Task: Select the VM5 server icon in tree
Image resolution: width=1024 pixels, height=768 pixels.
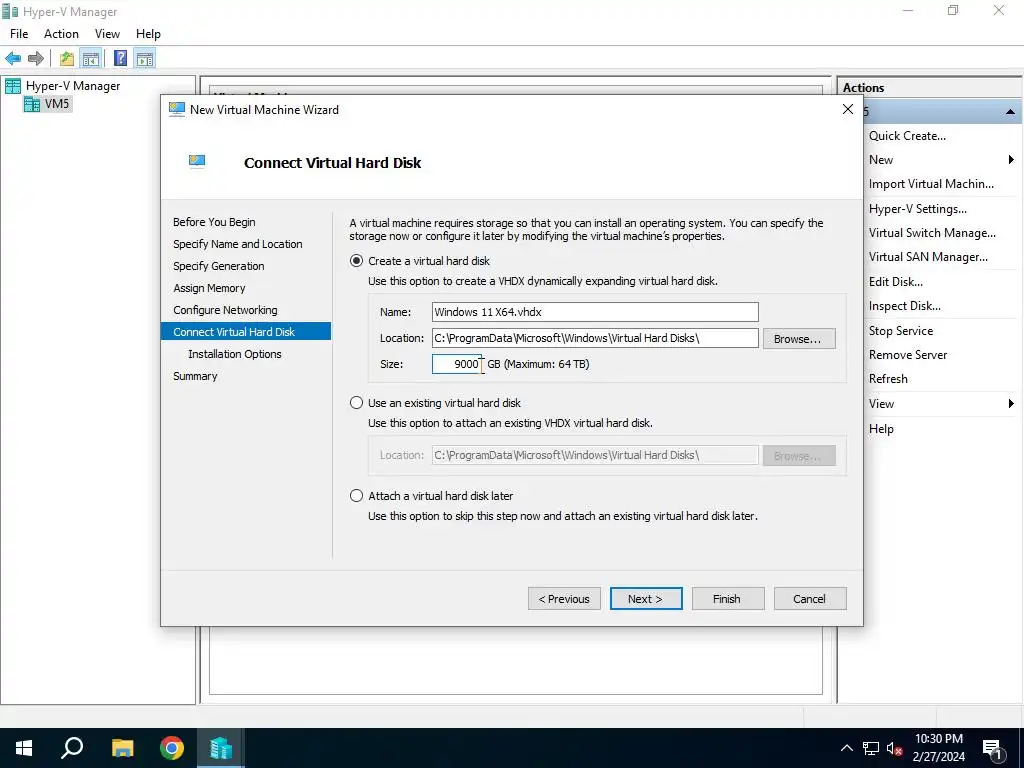Action: tap(32, 104)
